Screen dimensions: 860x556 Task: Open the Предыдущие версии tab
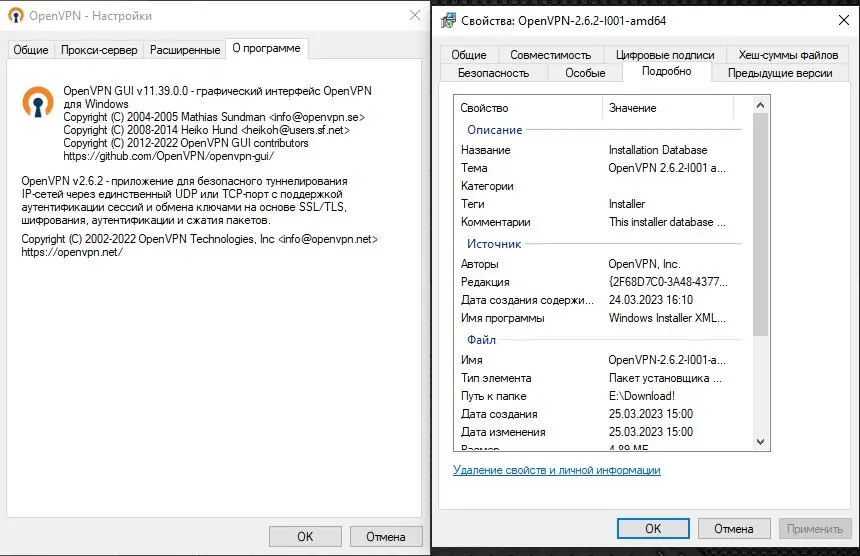[780, 73]
